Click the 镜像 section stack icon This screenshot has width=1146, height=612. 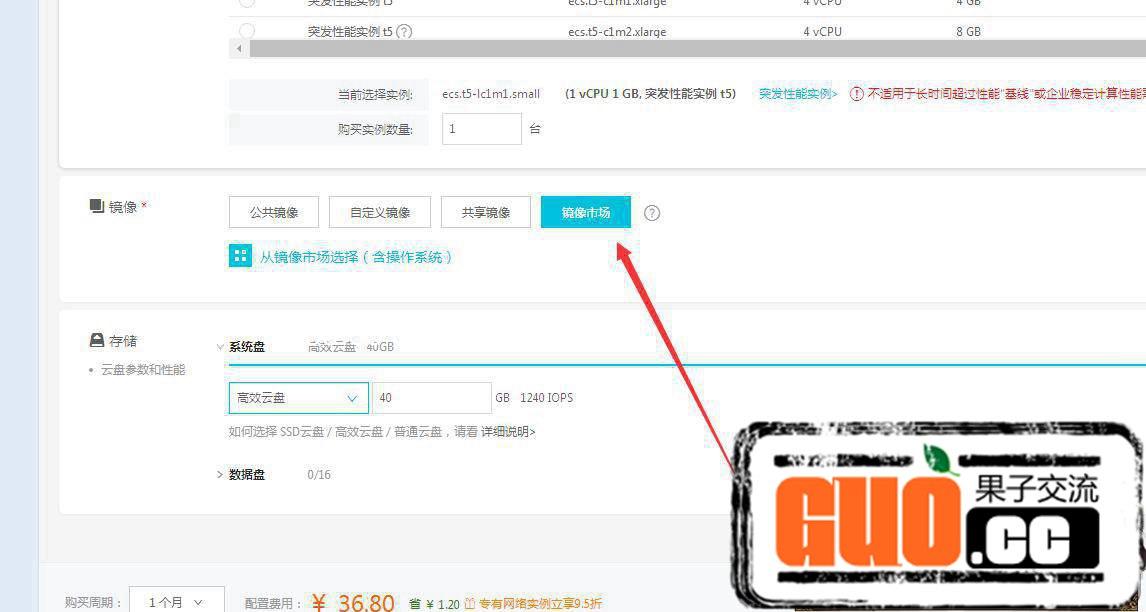click(x=97, y=206)
